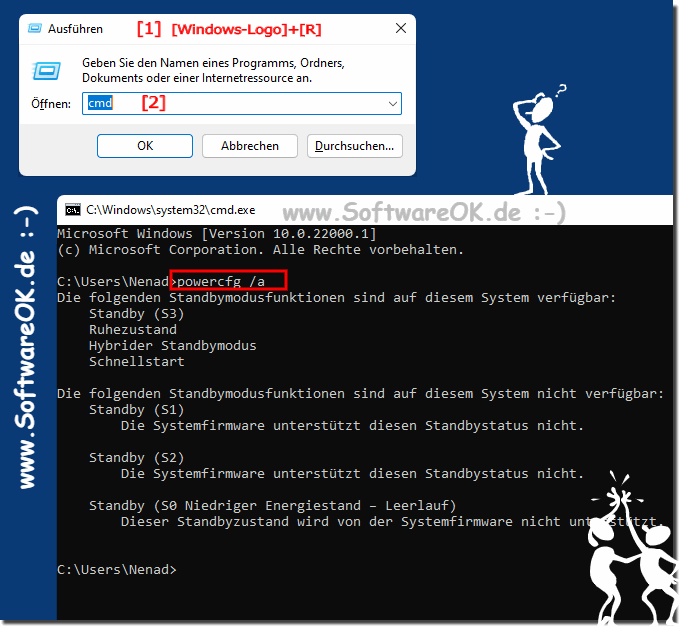Expand the Öffnen combo box dropdown arrow
Viewport: 680px width, 627px height.
click(x=393, y=104)
